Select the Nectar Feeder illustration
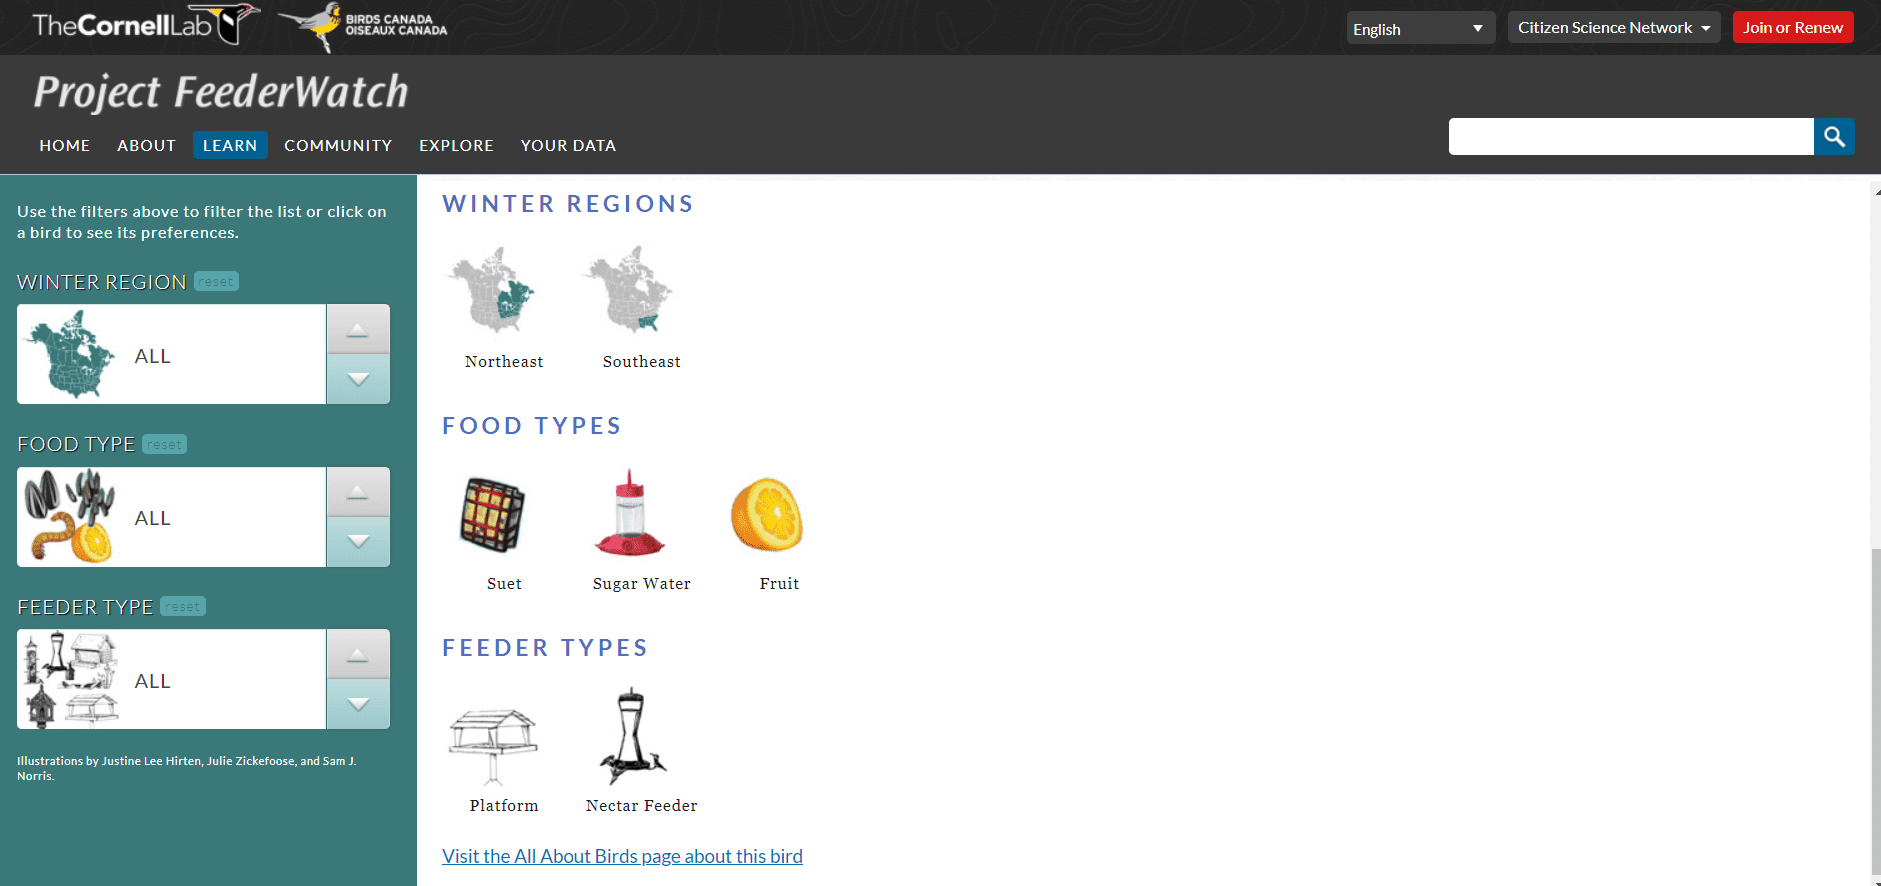 click(632, 737)
